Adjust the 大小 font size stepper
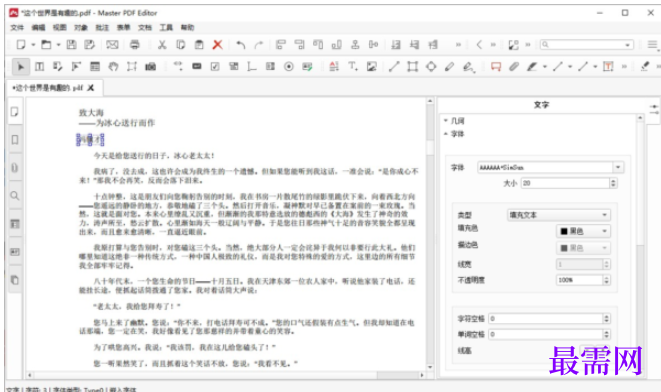661x392 pixels. click(613, 183)
